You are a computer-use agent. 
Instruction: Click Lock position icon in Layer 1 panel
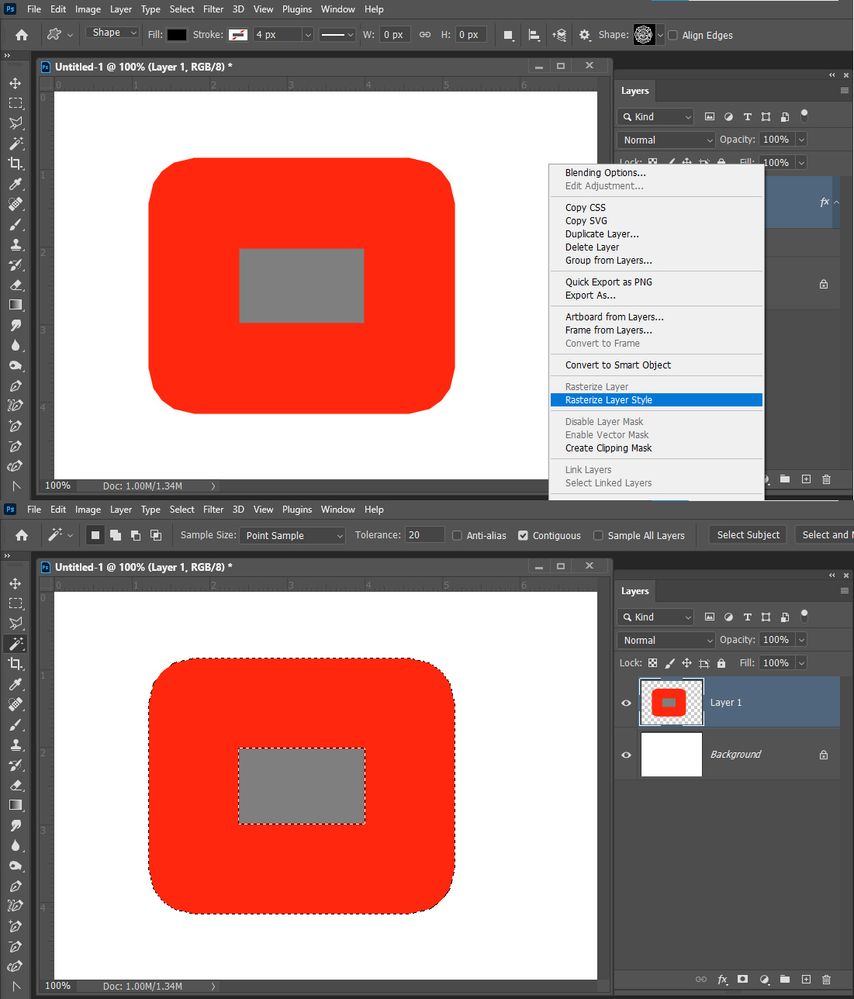click(686, 663)
